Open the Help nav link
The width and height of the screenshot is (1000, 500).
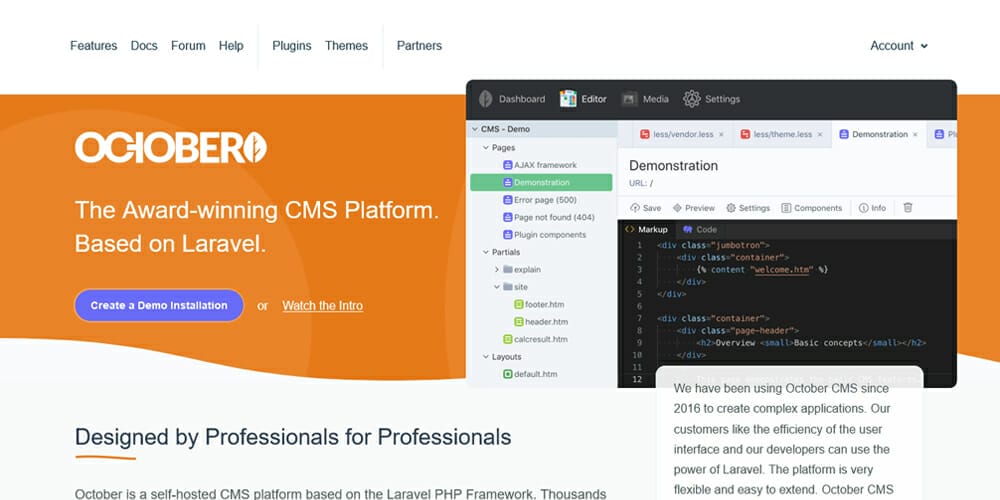click(231, 46)
